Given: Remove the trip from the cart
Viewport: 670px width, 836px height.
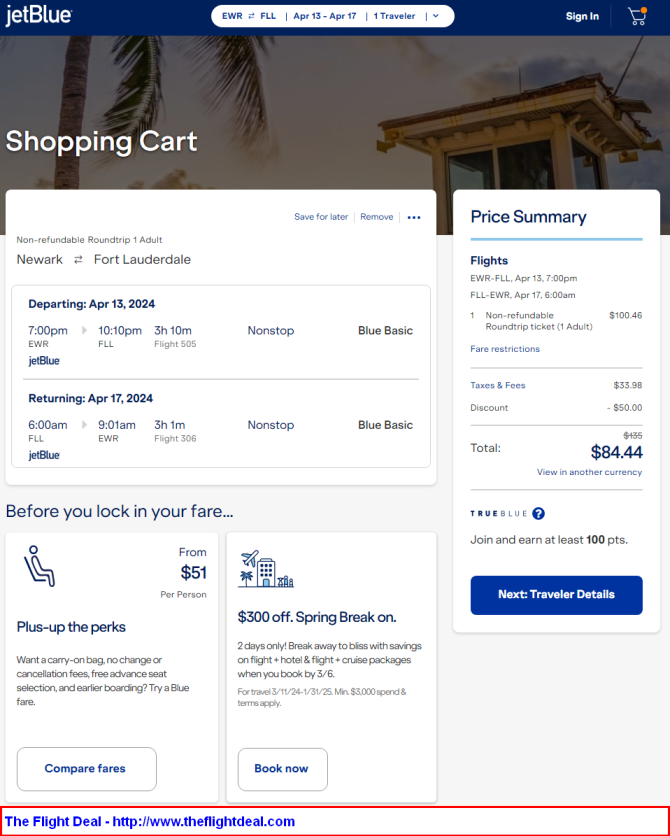Looking at the screenshot, I should click(377, 217).
